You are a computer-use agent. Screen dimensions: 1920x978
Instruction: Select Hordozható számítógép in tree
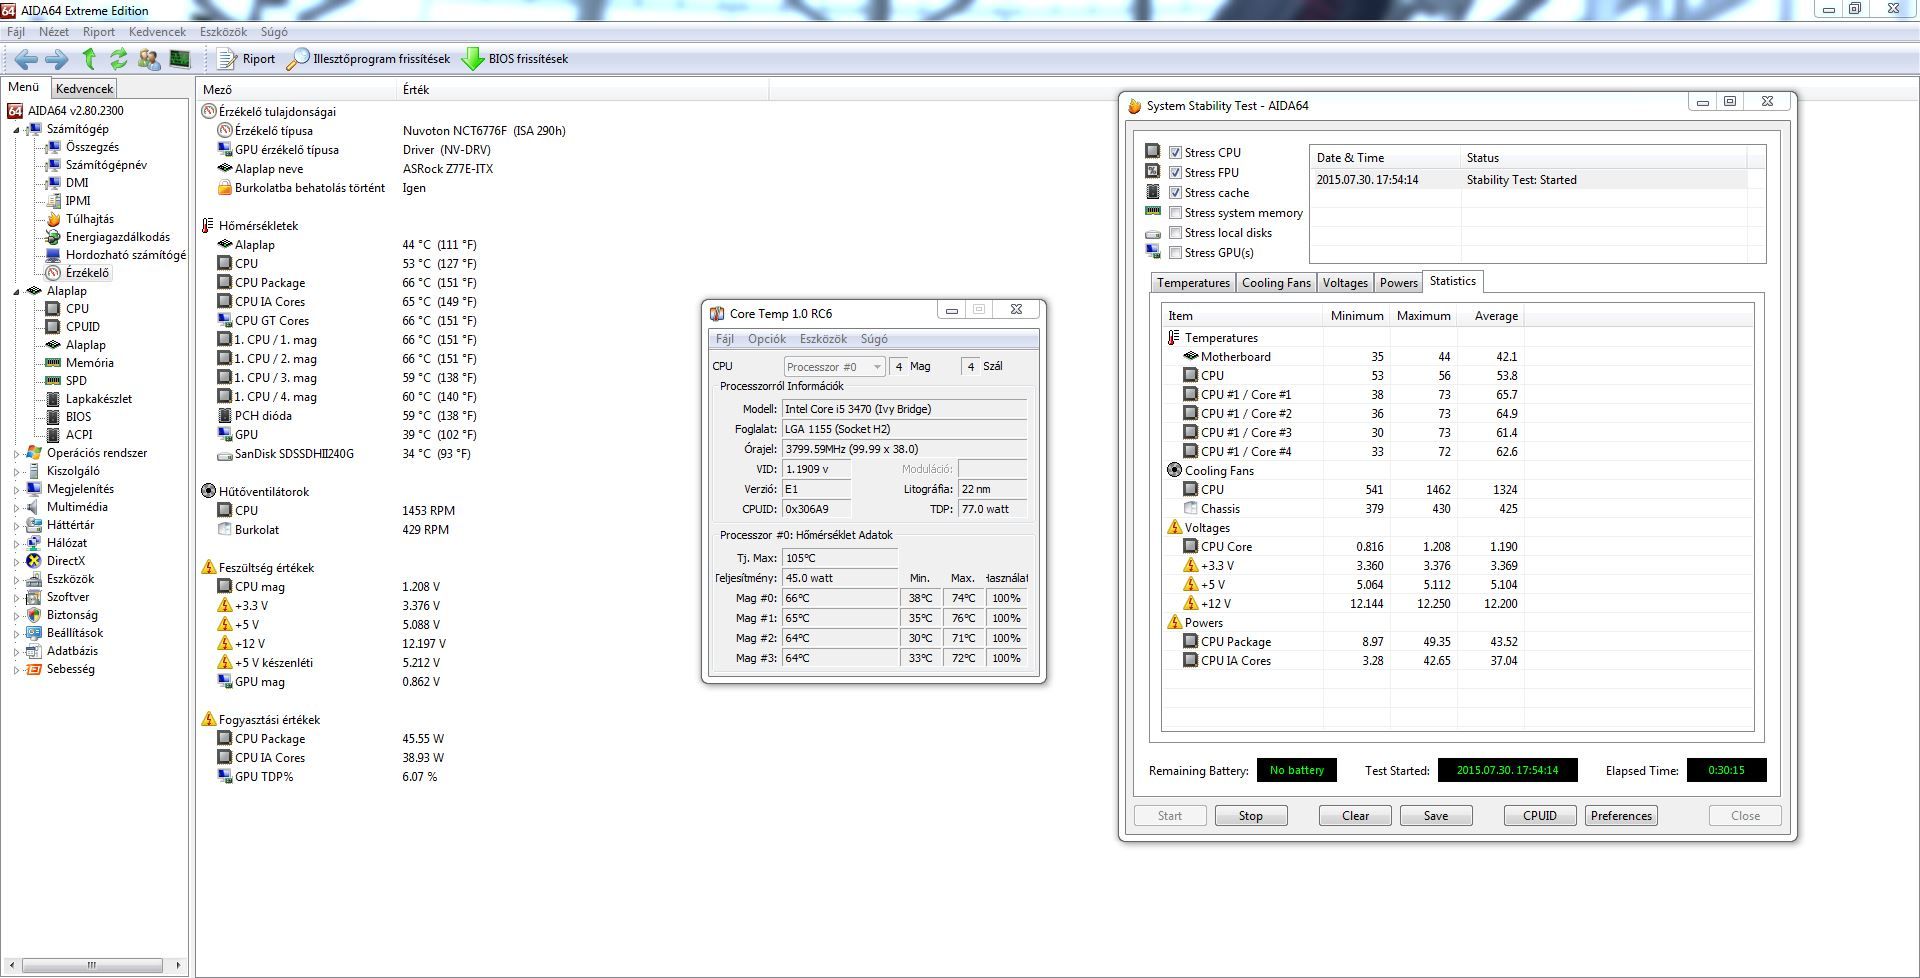[x=125, y=255]
